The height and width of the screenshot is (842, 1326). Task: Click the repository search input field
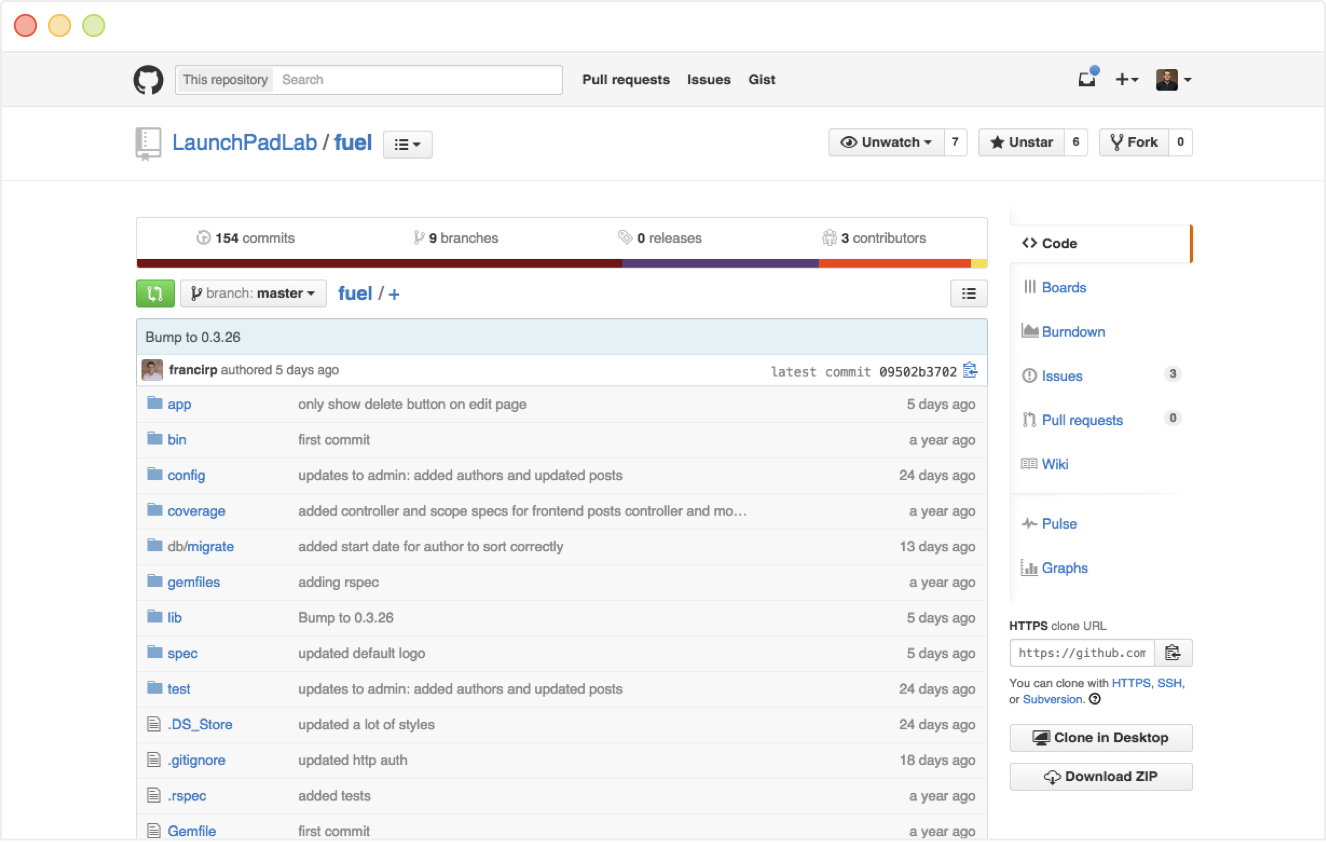(x=417, y=80)
